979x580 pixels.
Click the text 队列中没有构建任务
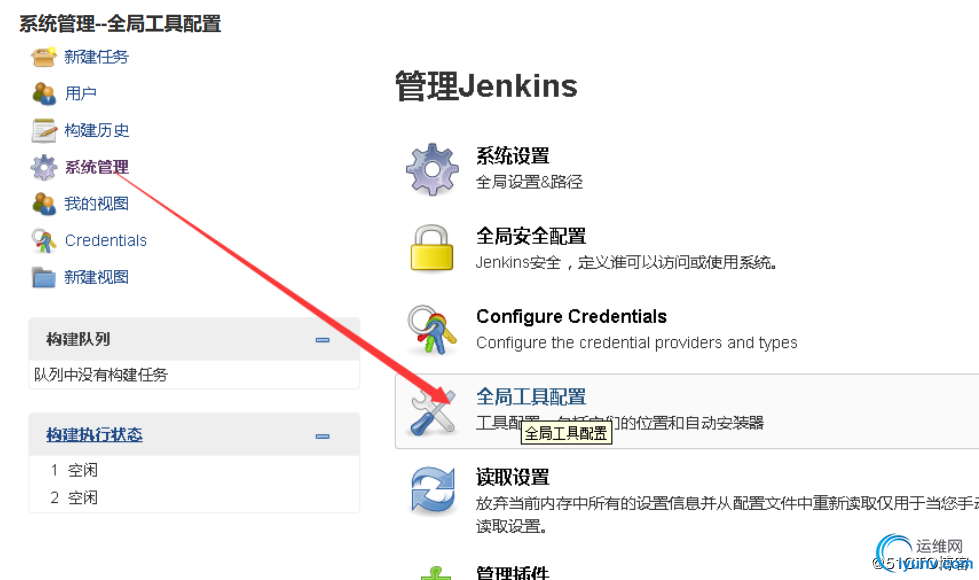pyautogui.click(x=101, y=375)
